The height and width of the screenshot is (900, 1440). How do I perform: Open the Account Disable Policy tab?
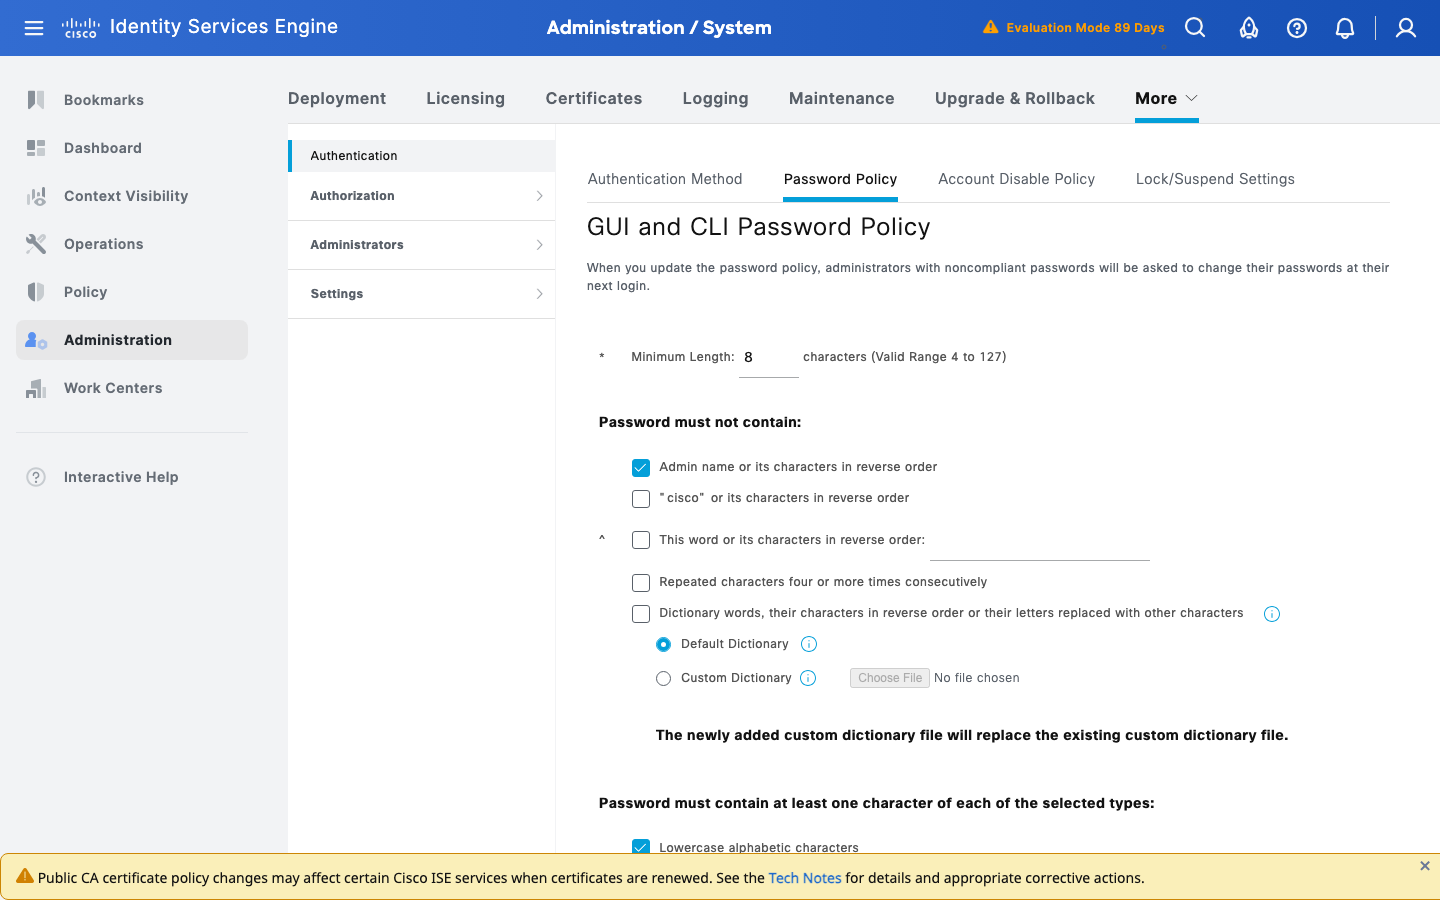point(1016,179)
